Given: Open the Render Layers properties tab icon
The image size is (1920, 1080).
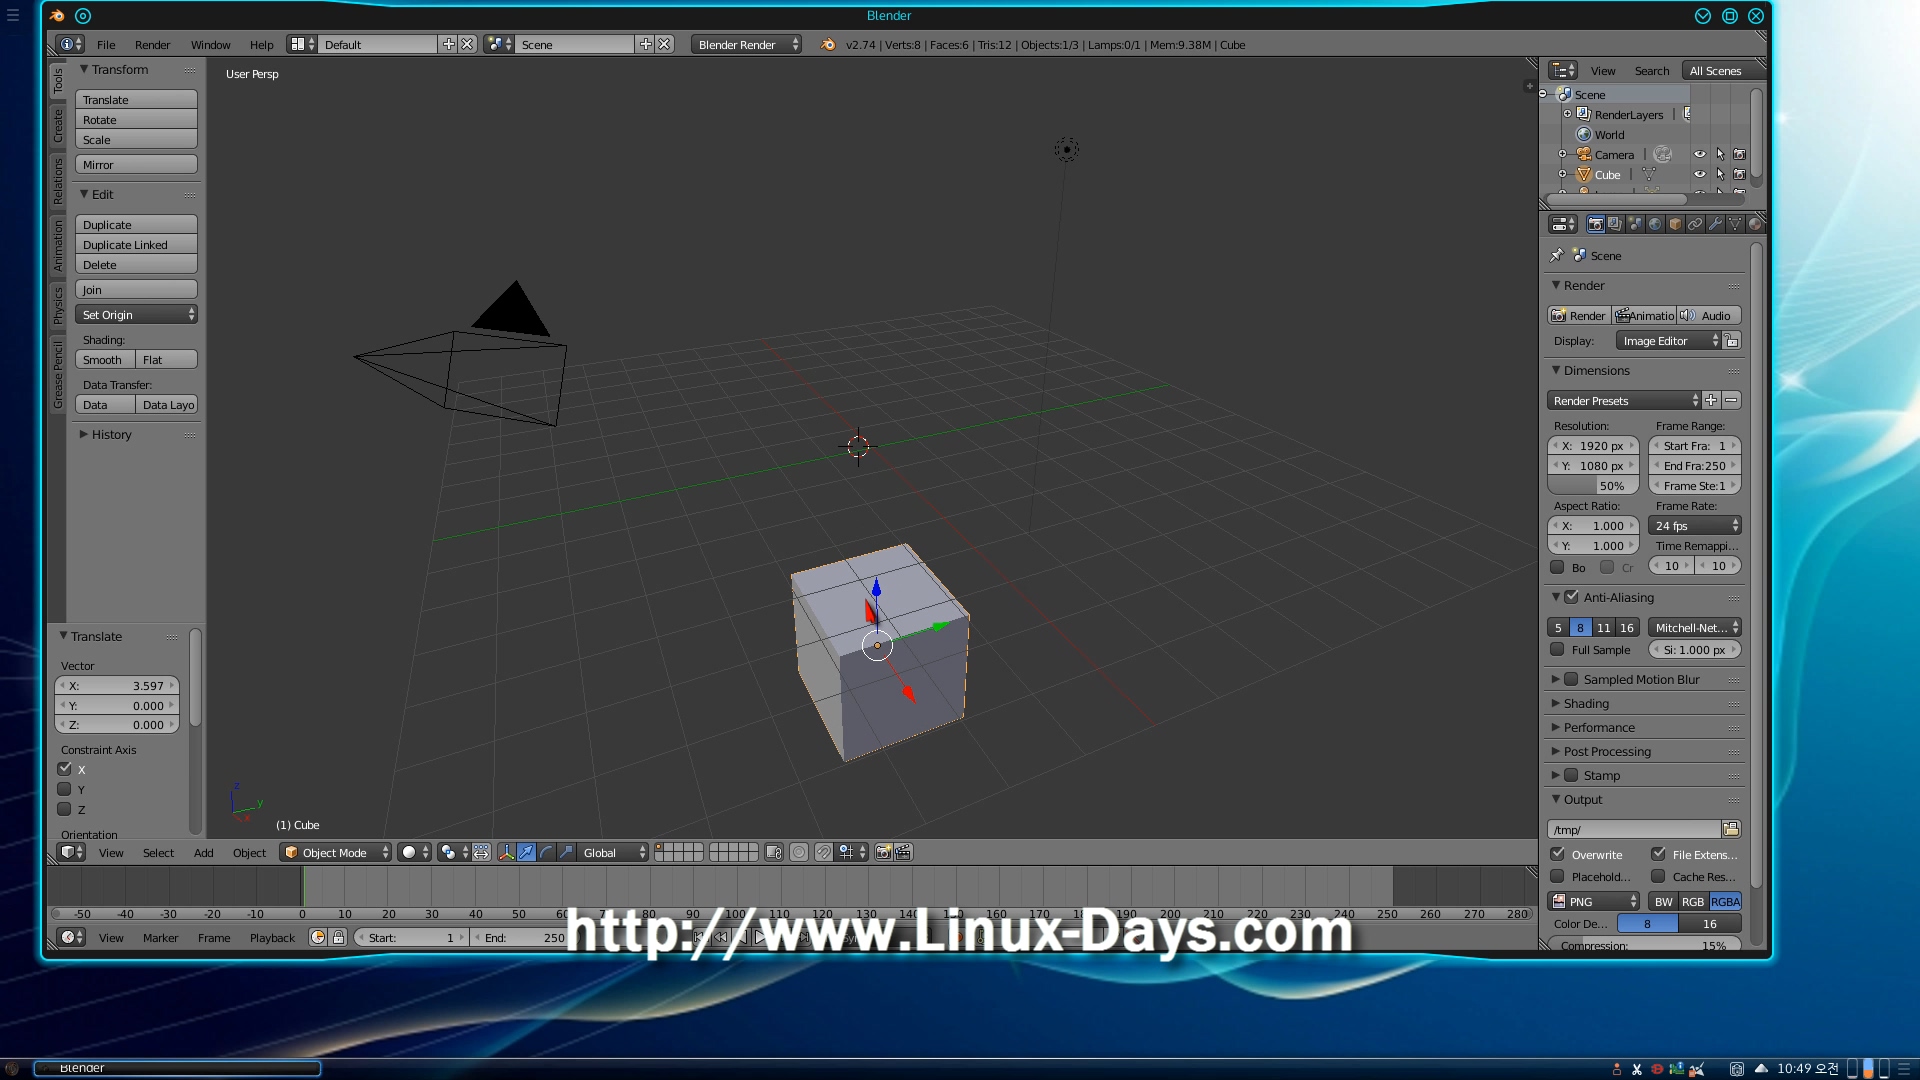Looking at the screenshot, I should (1615, 225).
